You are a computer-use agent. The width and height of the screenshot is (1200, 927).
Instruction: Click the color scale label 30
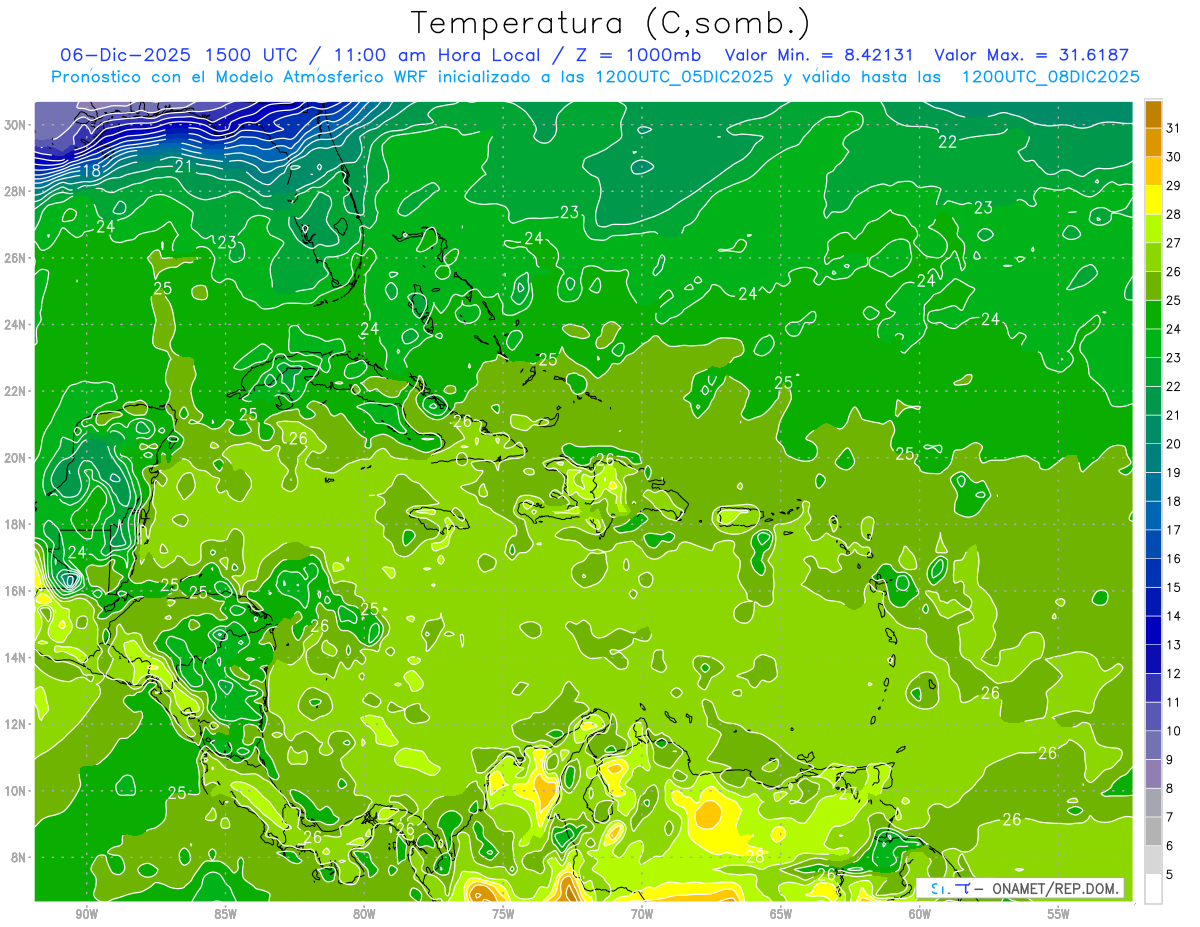click(x=1173, y=157)
